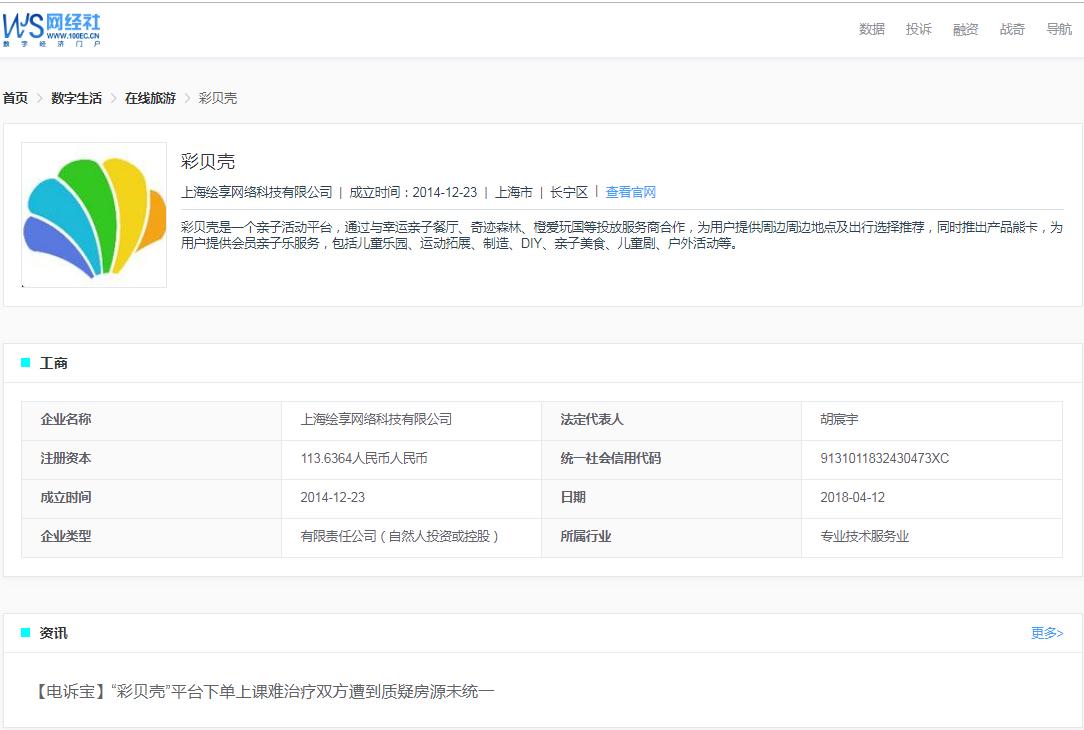Click the 日期 label
The height and width of the screenshot is (730, 1084).
pos(573,497)
